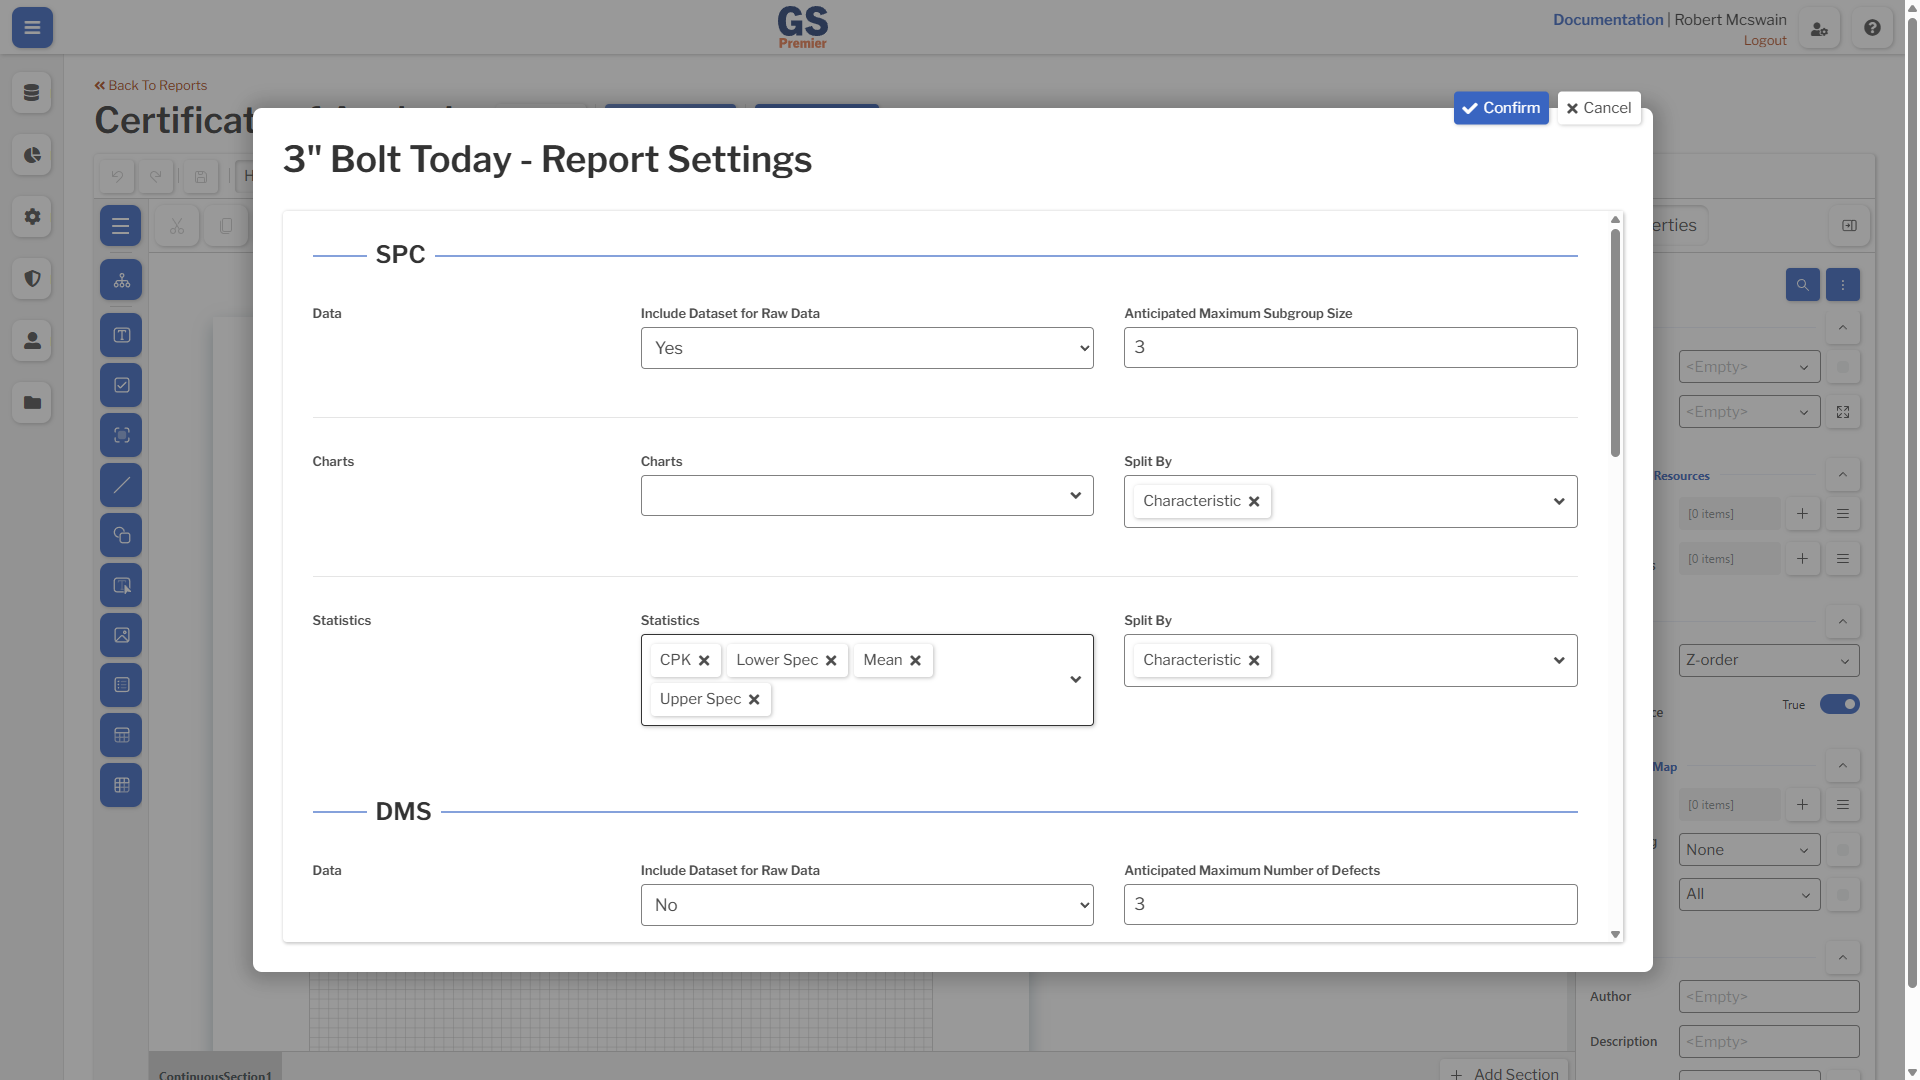Screen dimensions: 1920x1080
Task: Confirm the report settings
Action: (1501, 108)
